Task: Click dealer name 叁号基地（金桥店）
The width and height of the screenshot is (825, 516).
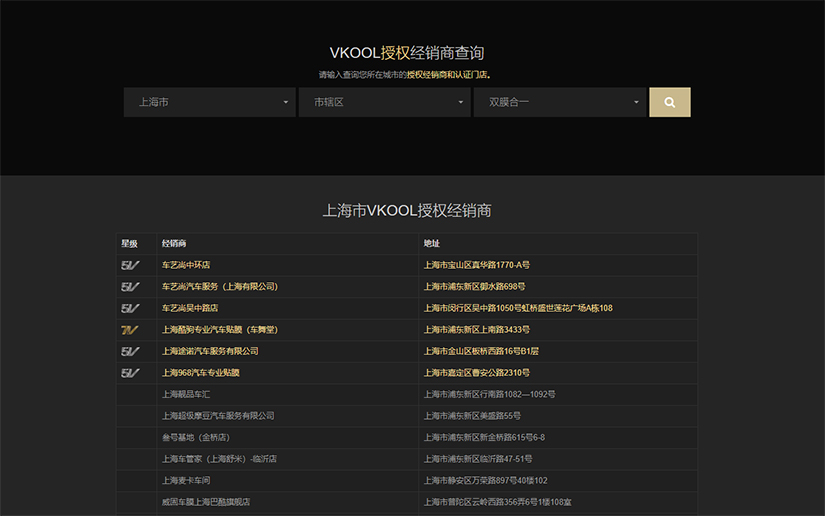Action: coord(196,438)
